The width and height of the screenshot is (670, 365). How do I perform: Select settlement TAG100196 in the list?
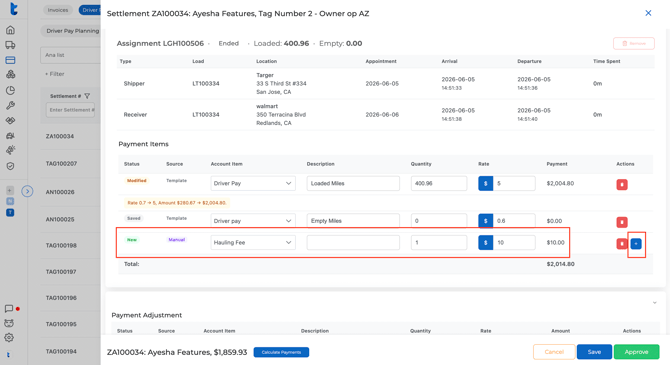[x=61, y=298]
